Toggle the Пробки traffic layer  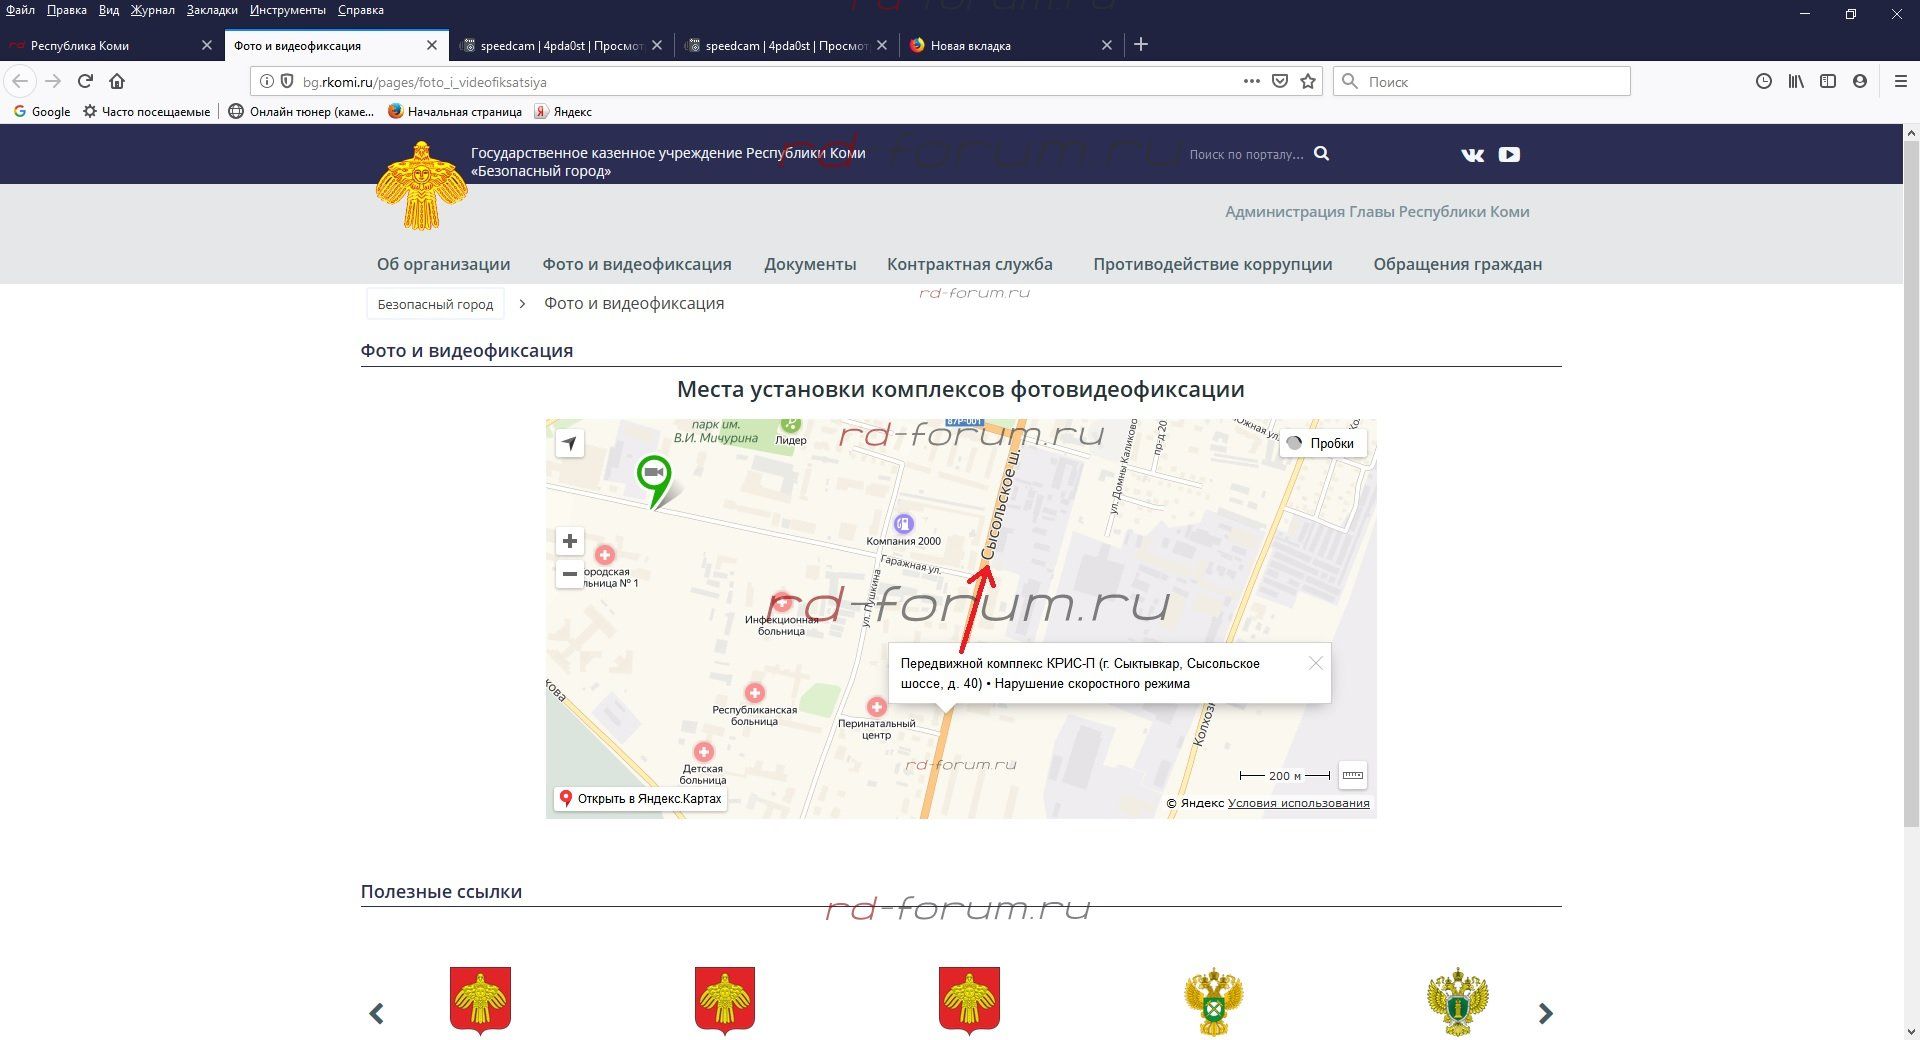1323,443
